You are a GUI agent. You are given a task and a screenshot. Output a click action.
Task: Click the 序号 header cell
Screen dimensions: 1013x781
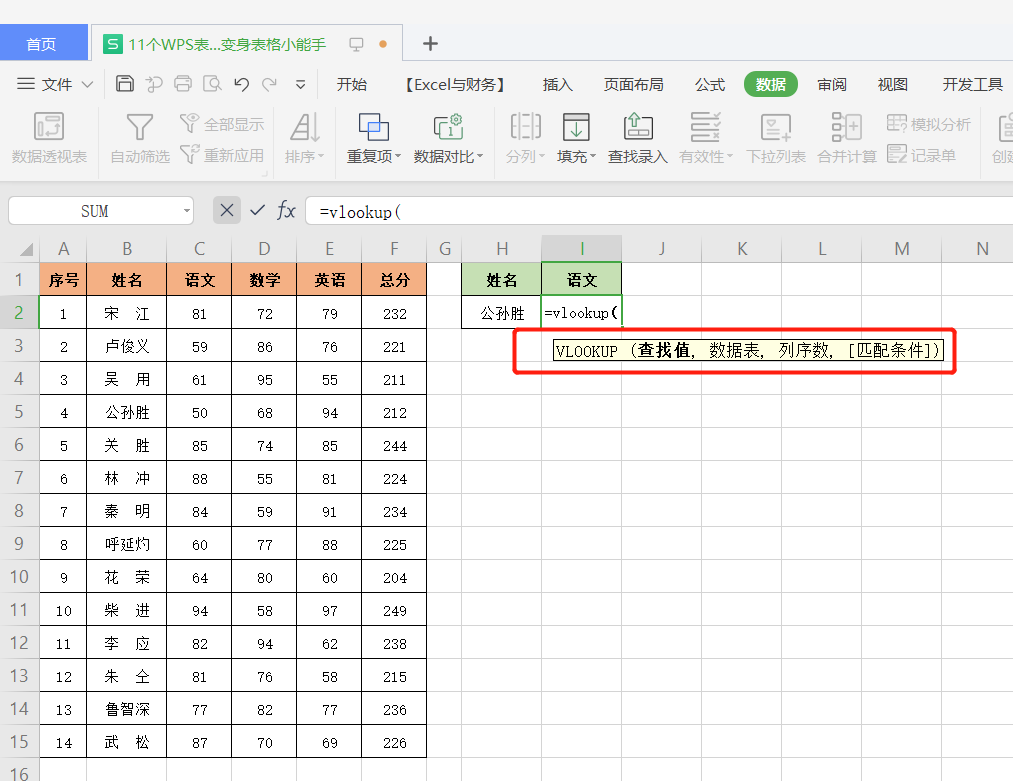(63, 280)
